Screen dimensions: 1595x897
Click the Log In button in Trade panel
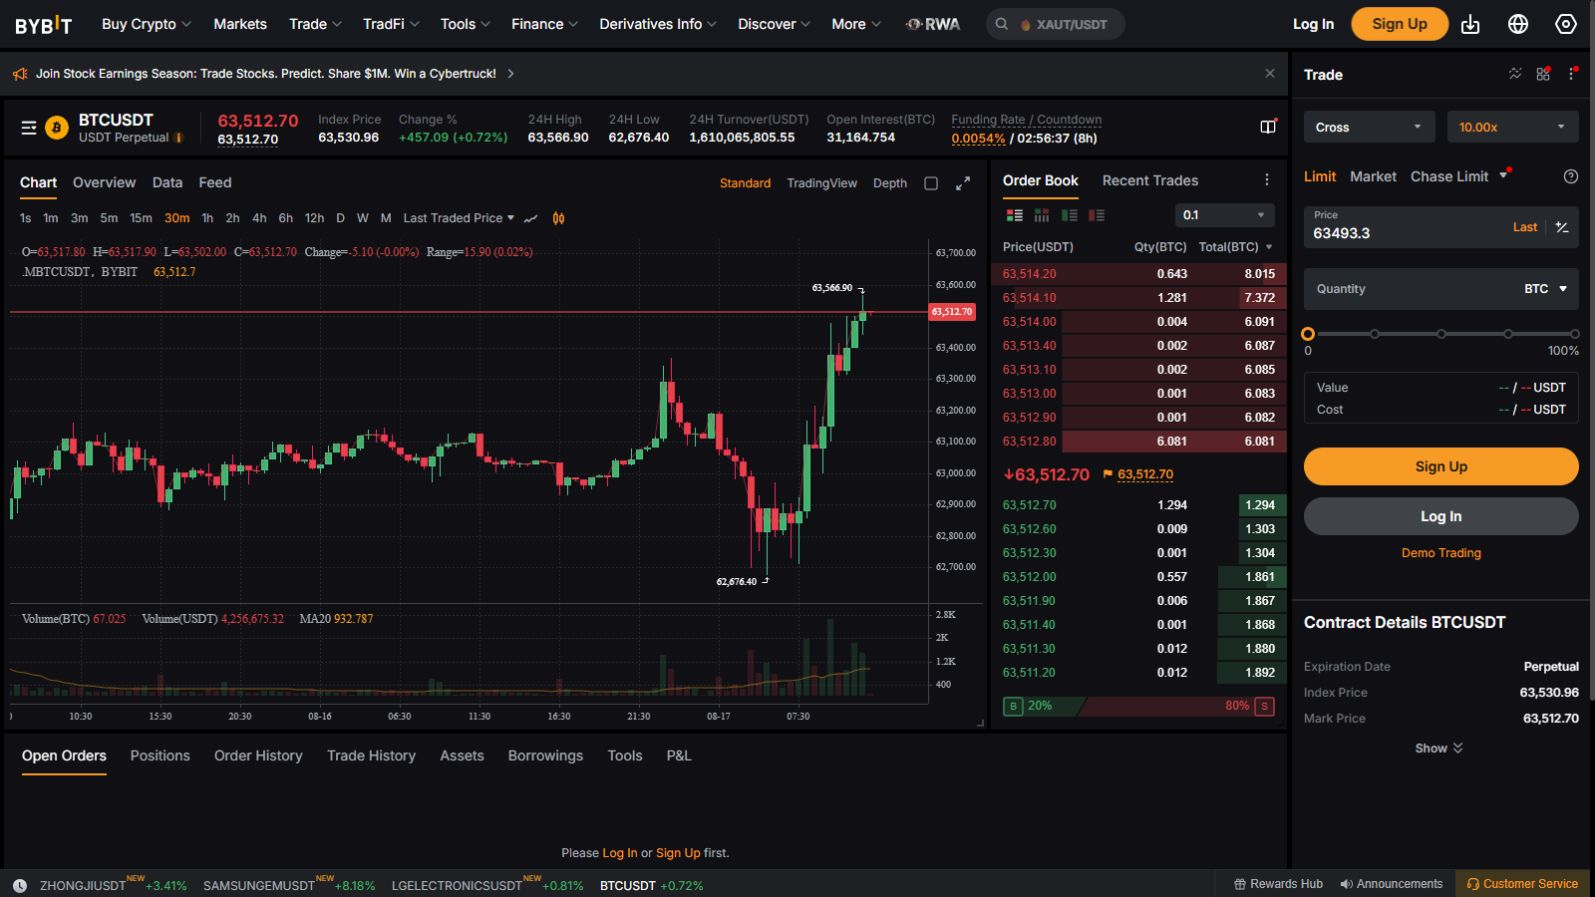tap(1441, 516)
